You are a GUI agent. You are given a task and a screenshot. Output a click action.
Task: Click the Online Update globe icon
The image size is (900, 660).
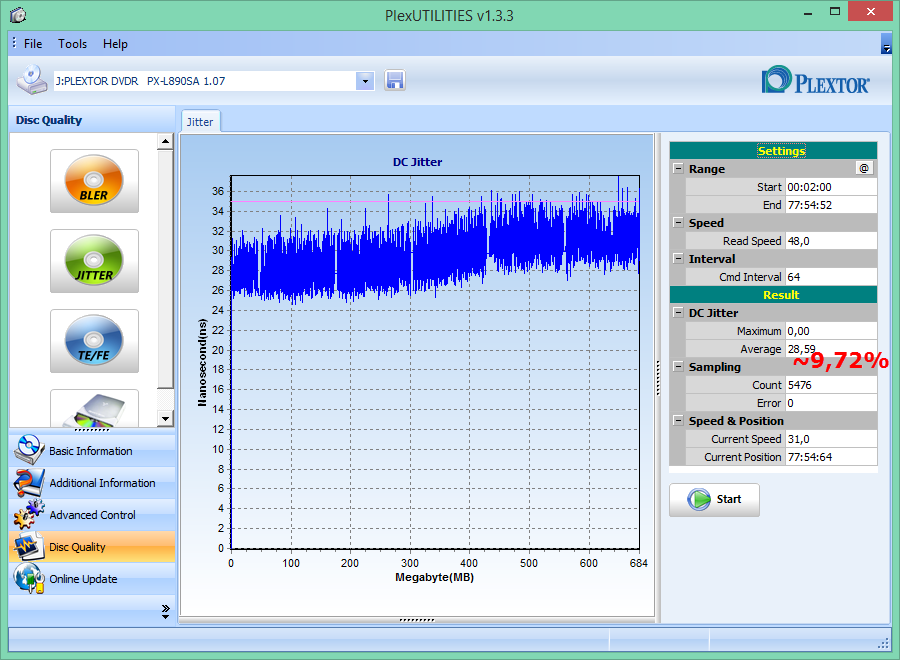tap(29, 579)
